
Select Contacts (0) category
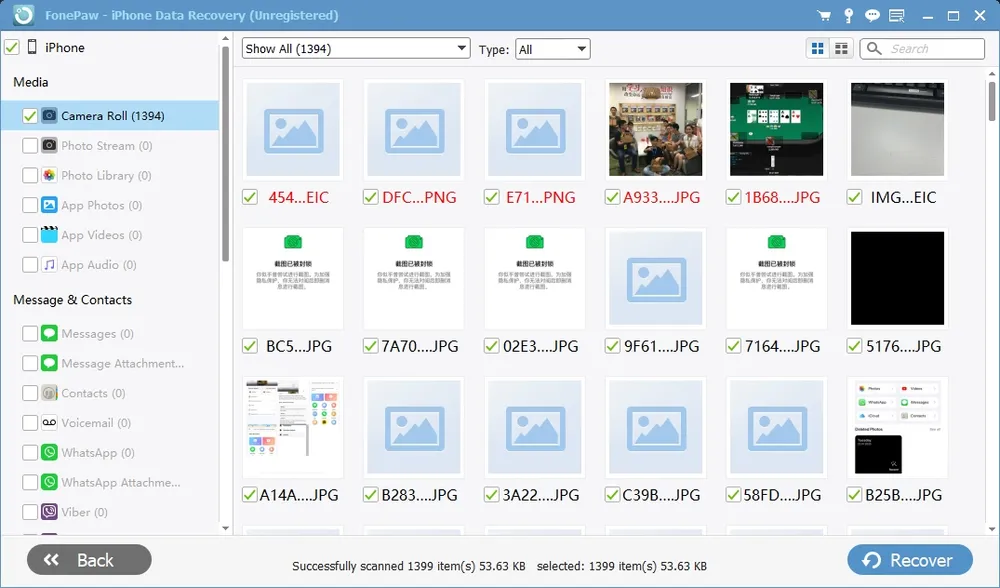click(x=93, y=393)
